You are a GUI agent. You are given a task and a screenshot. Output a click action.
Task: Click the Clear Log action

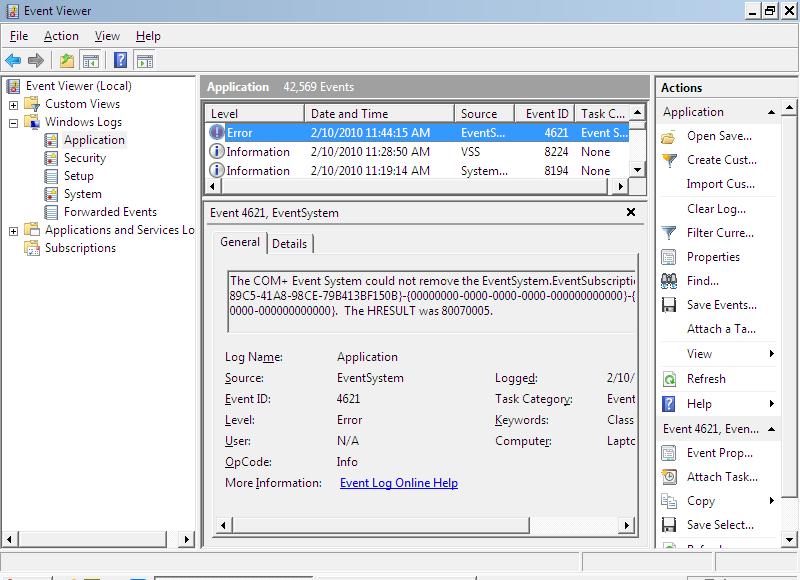click(x=716, y=209)
